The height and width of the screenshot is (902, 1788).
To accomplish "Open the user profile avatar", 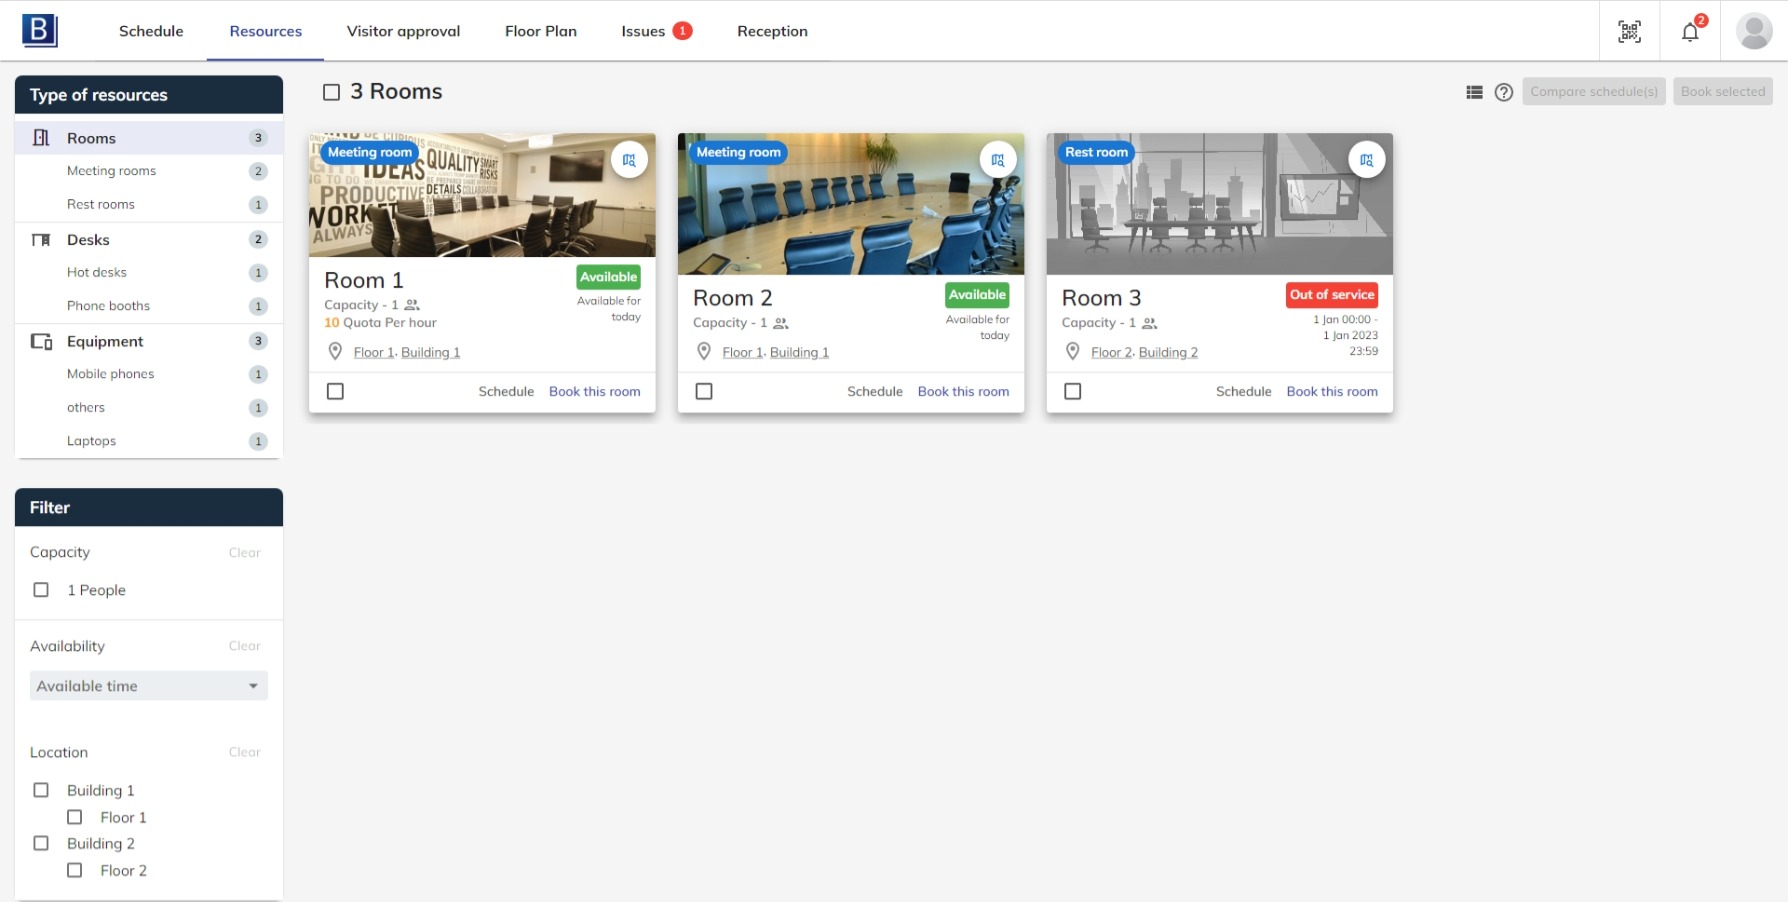I will pos(1753,31).
